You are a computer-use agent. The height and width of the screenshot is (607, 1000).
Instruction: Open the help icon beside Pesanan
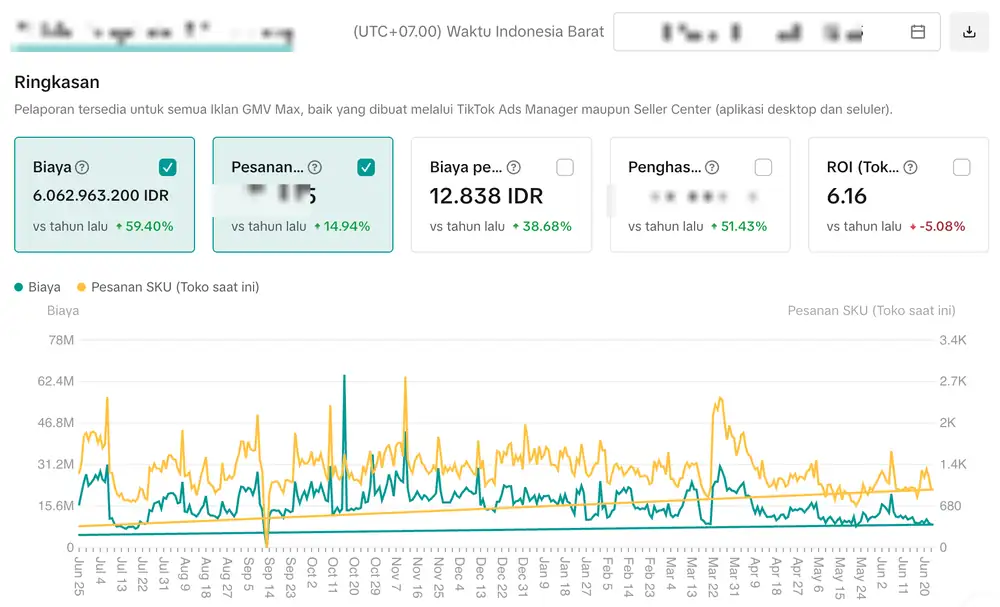314,168
